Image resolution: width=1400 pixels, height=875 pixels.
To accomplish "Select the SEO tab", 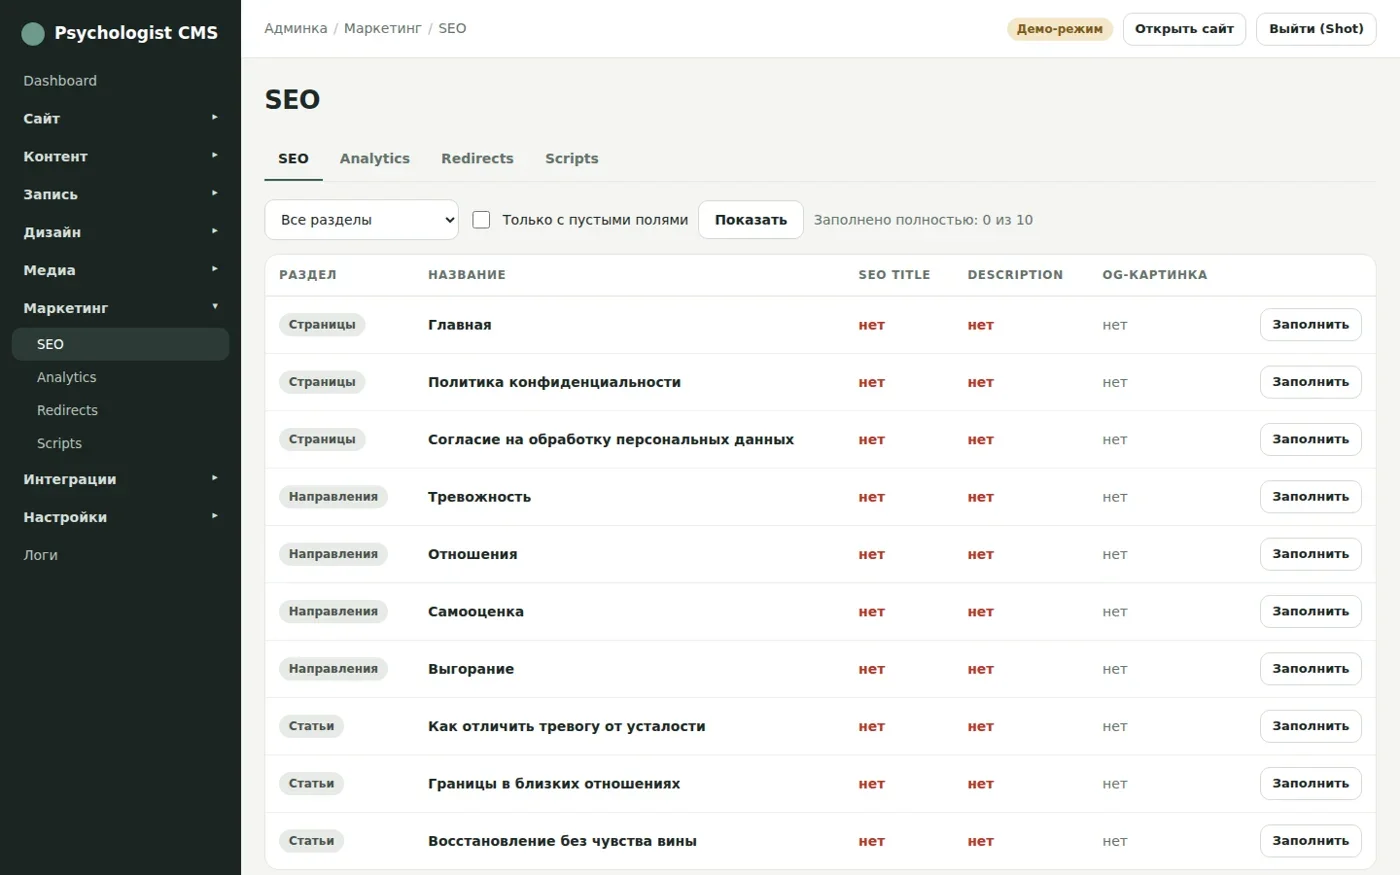I will [293, 158].
